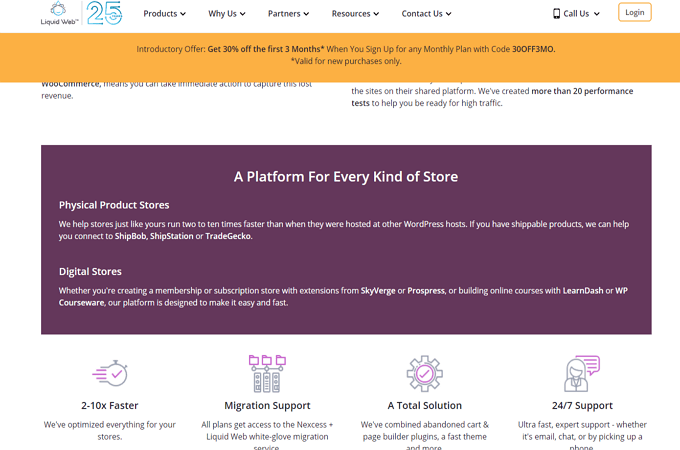Click the A Total Solution heading
This screenshot has height=450, width=680.
point(425,406)
